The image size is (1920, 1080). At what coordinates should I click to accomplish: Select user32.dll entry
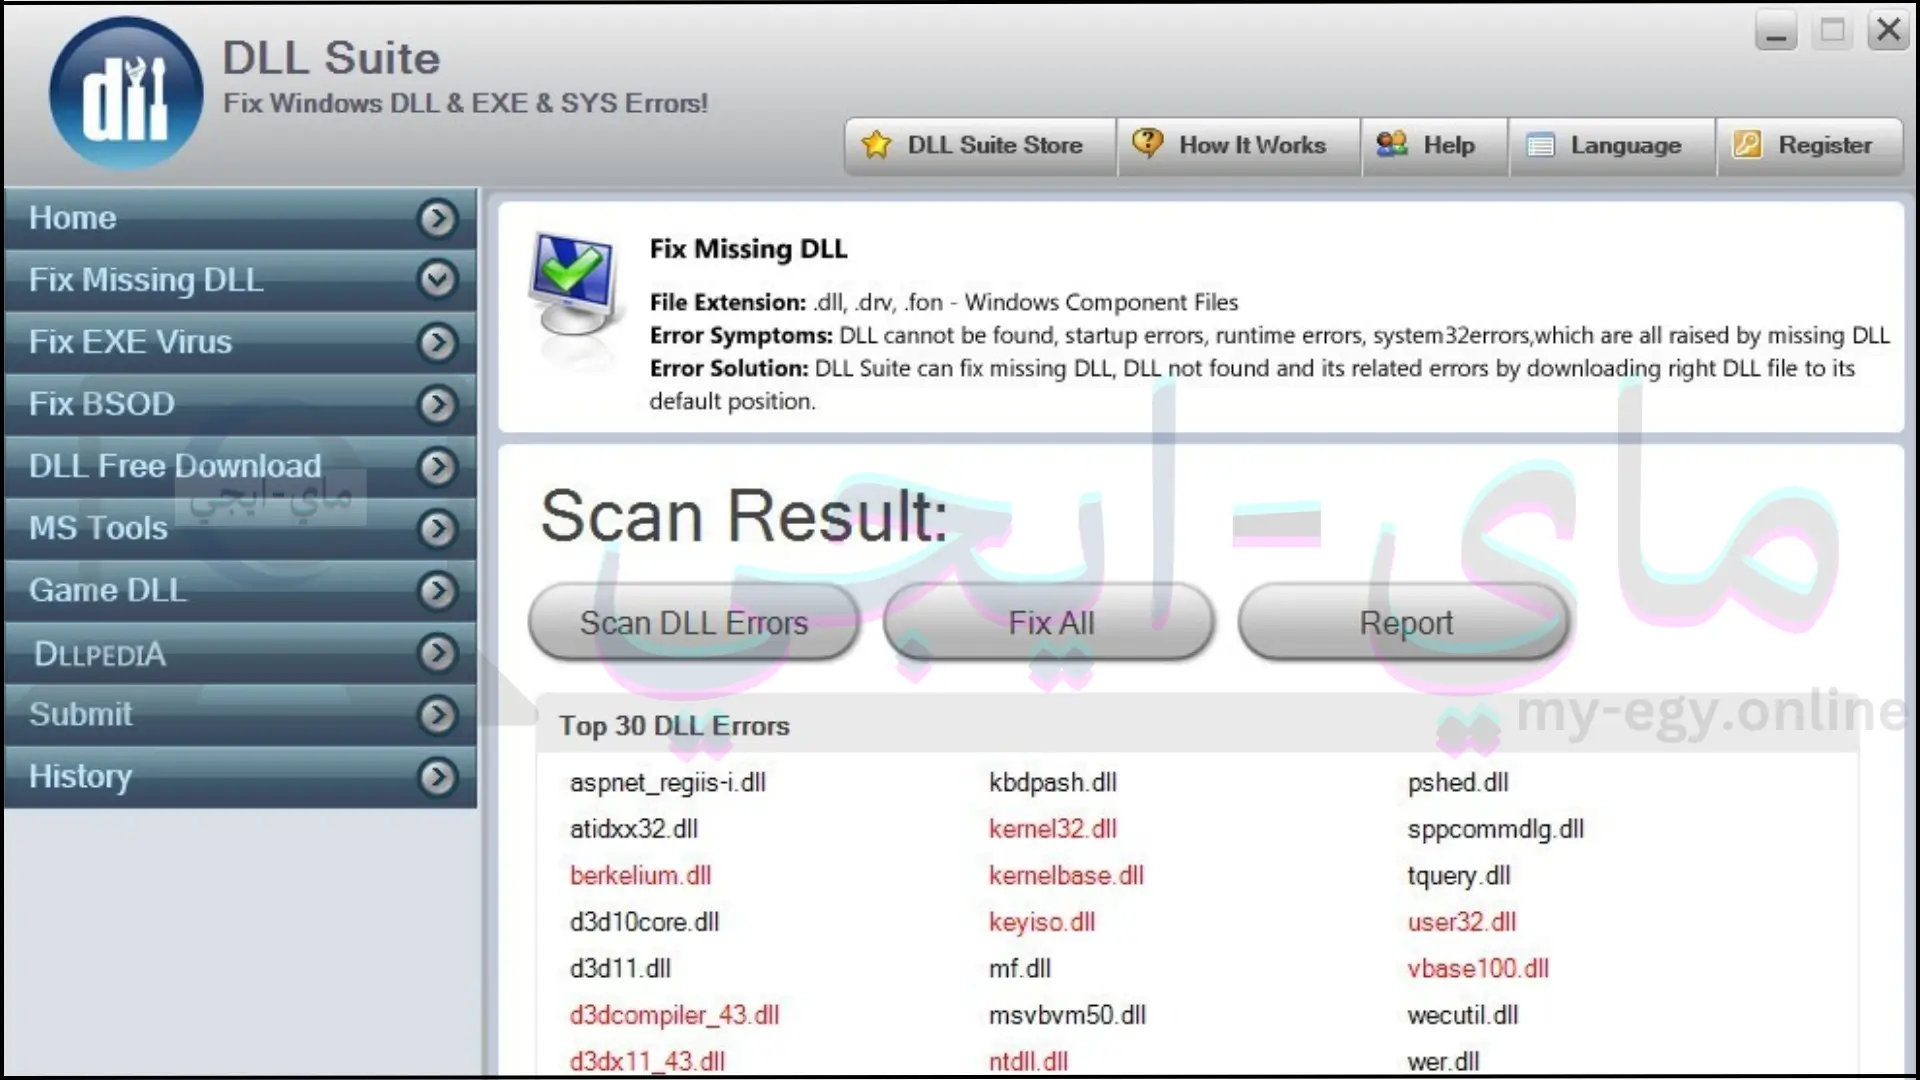click(x=1462, y=922)
